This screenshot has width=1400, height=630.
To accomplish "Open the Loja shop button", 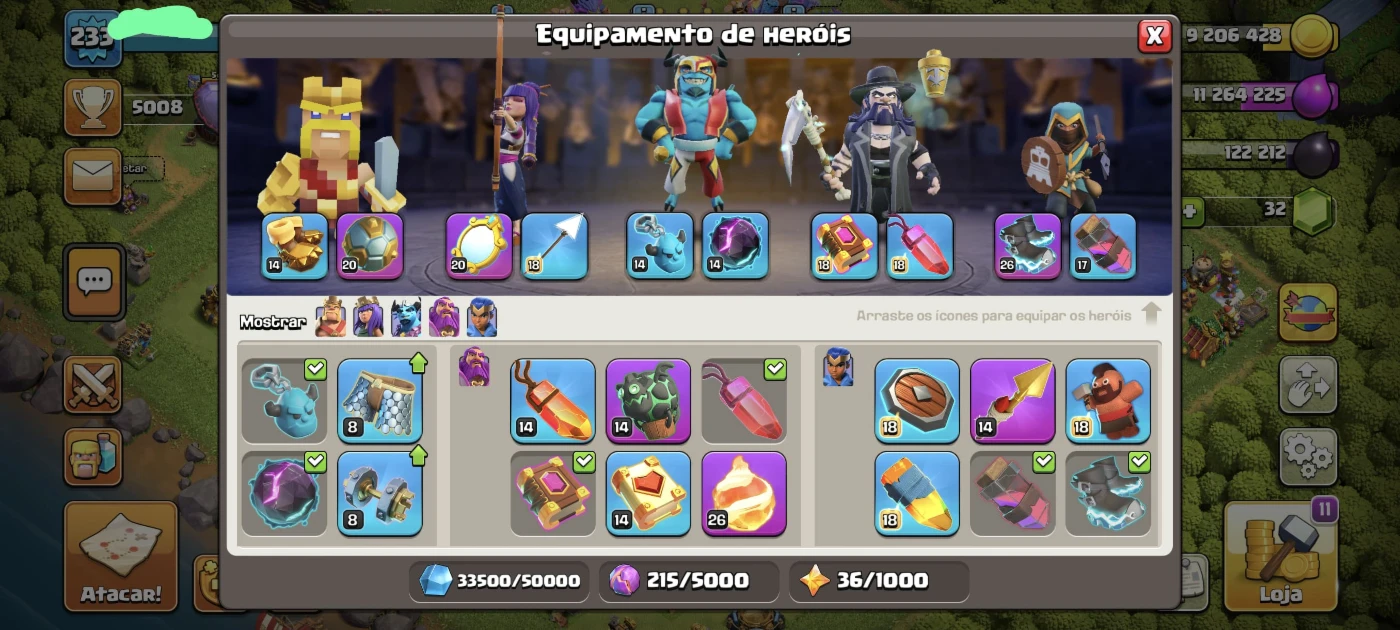I will (x=1281, y=555).
